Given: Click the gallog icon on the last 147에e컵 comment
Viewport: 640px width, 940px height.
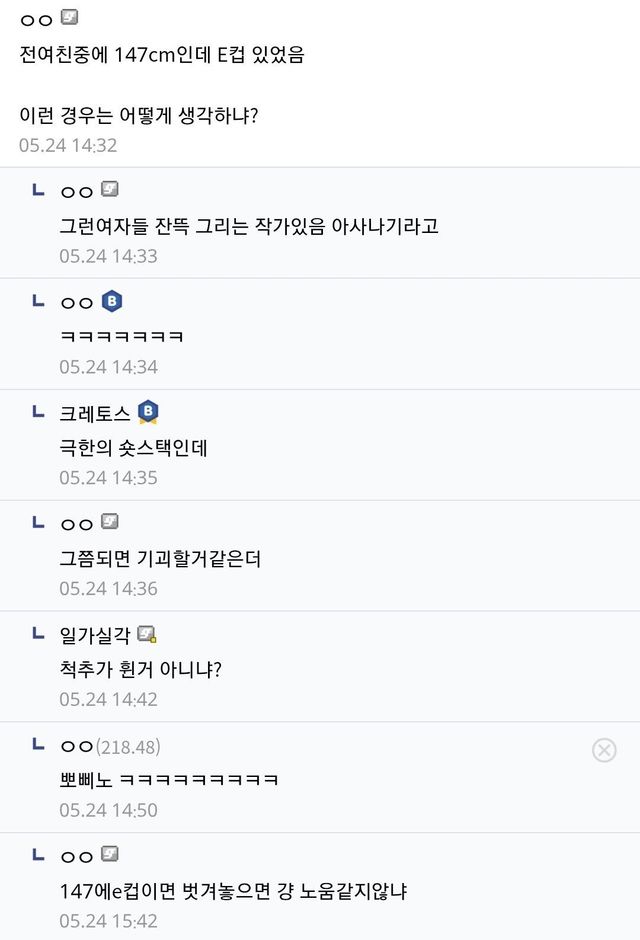Looking at the screenshot, I should tap(110, 855).
